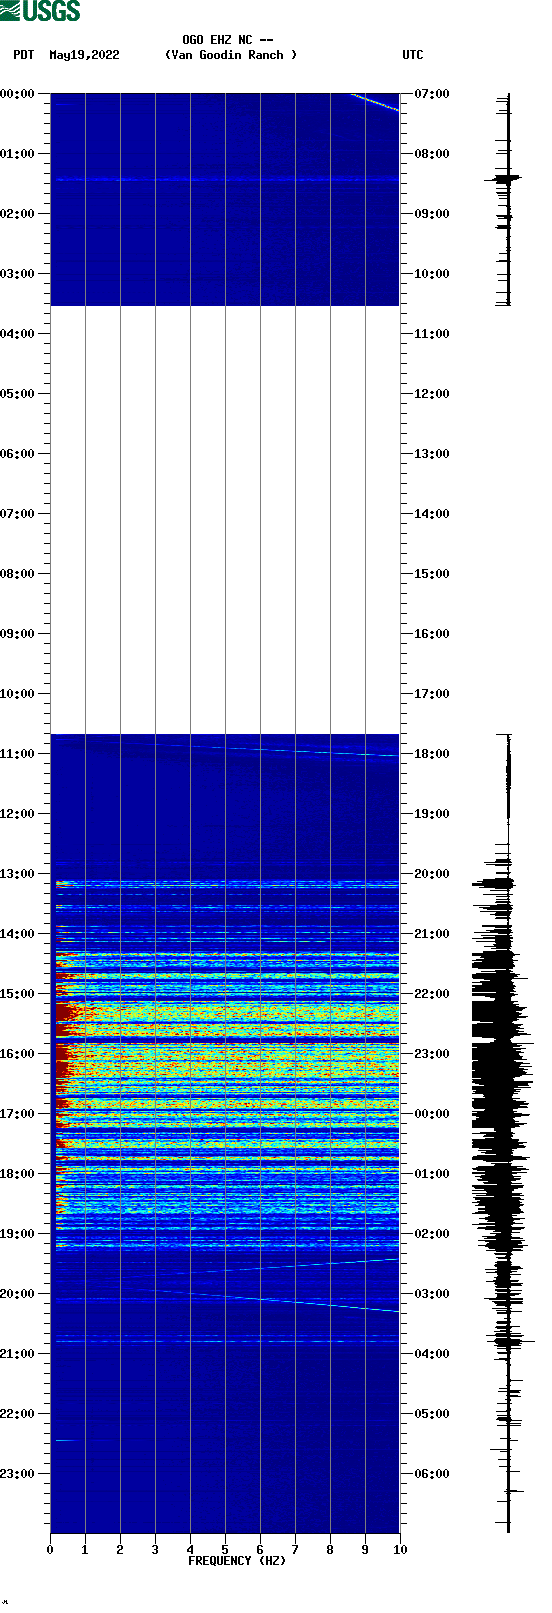Click the (Van Goodin Ranch ) label
The image size is (552, 1613).
pyautogui.click(x=231, y=55)
